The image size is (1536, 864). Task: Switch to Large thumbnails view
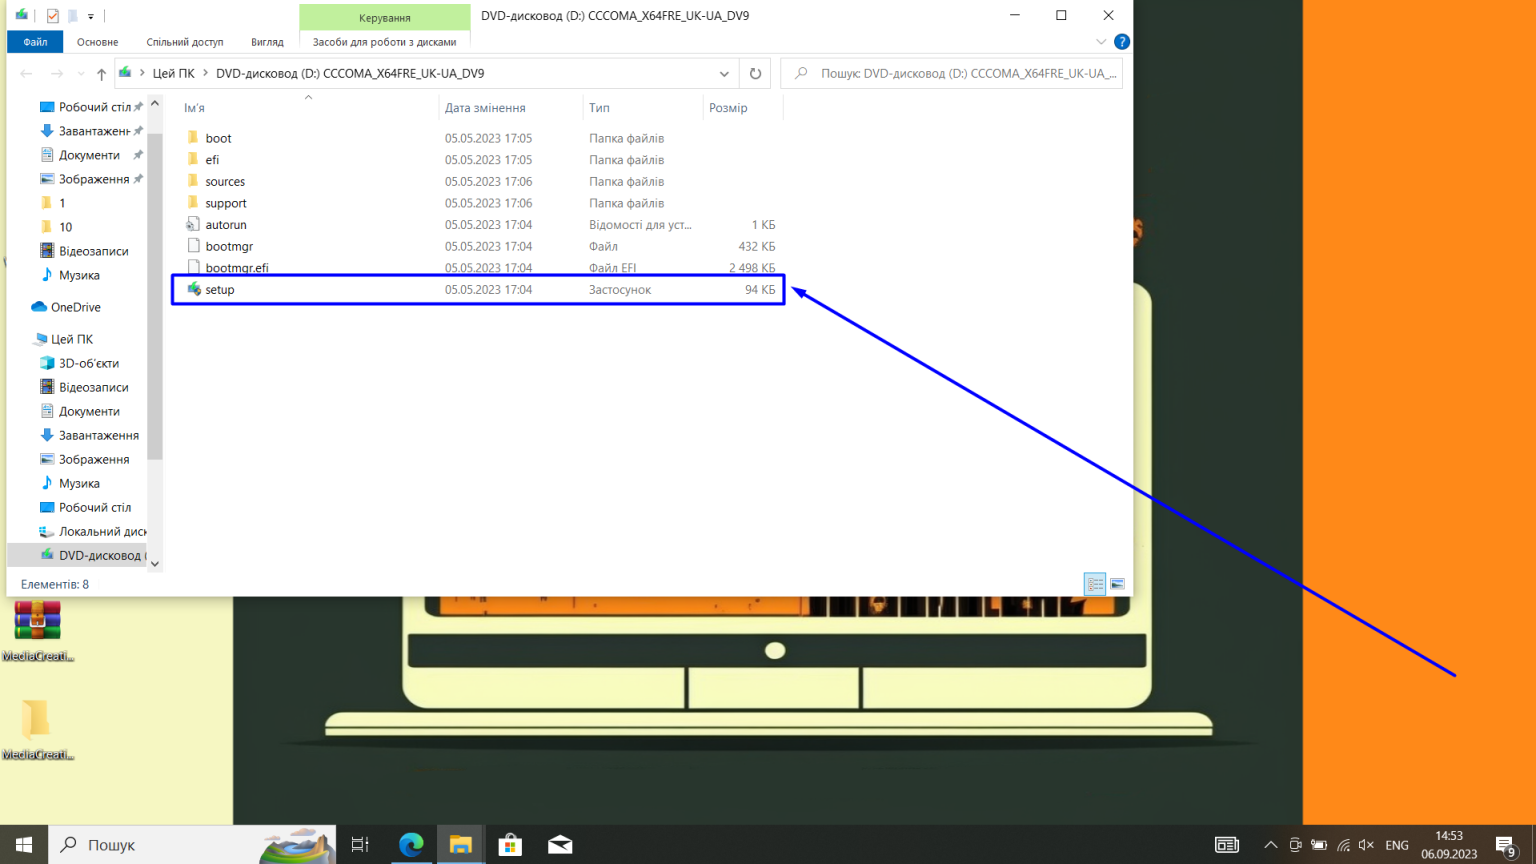tap(1117, 583)
